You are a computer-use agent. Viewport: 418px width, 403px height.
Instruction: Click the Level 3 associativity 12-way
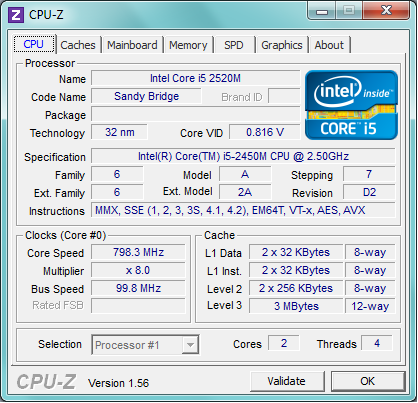(370, 306)
